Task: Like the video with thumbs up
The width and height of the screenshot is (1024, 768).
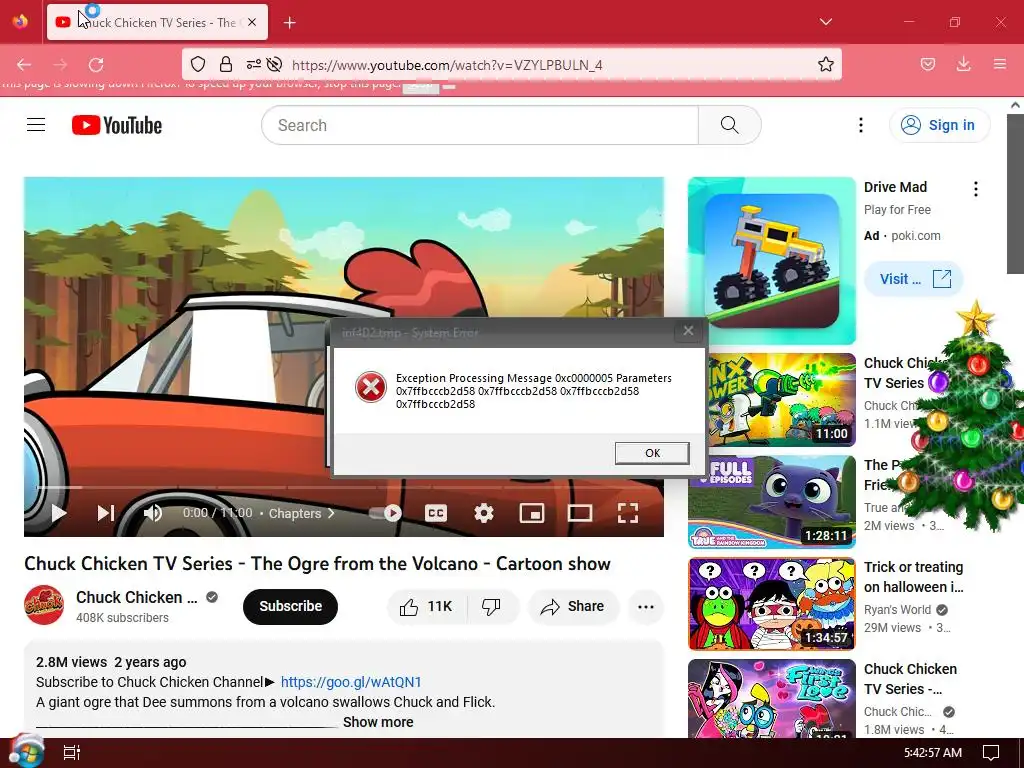Action: pos(426,607)
